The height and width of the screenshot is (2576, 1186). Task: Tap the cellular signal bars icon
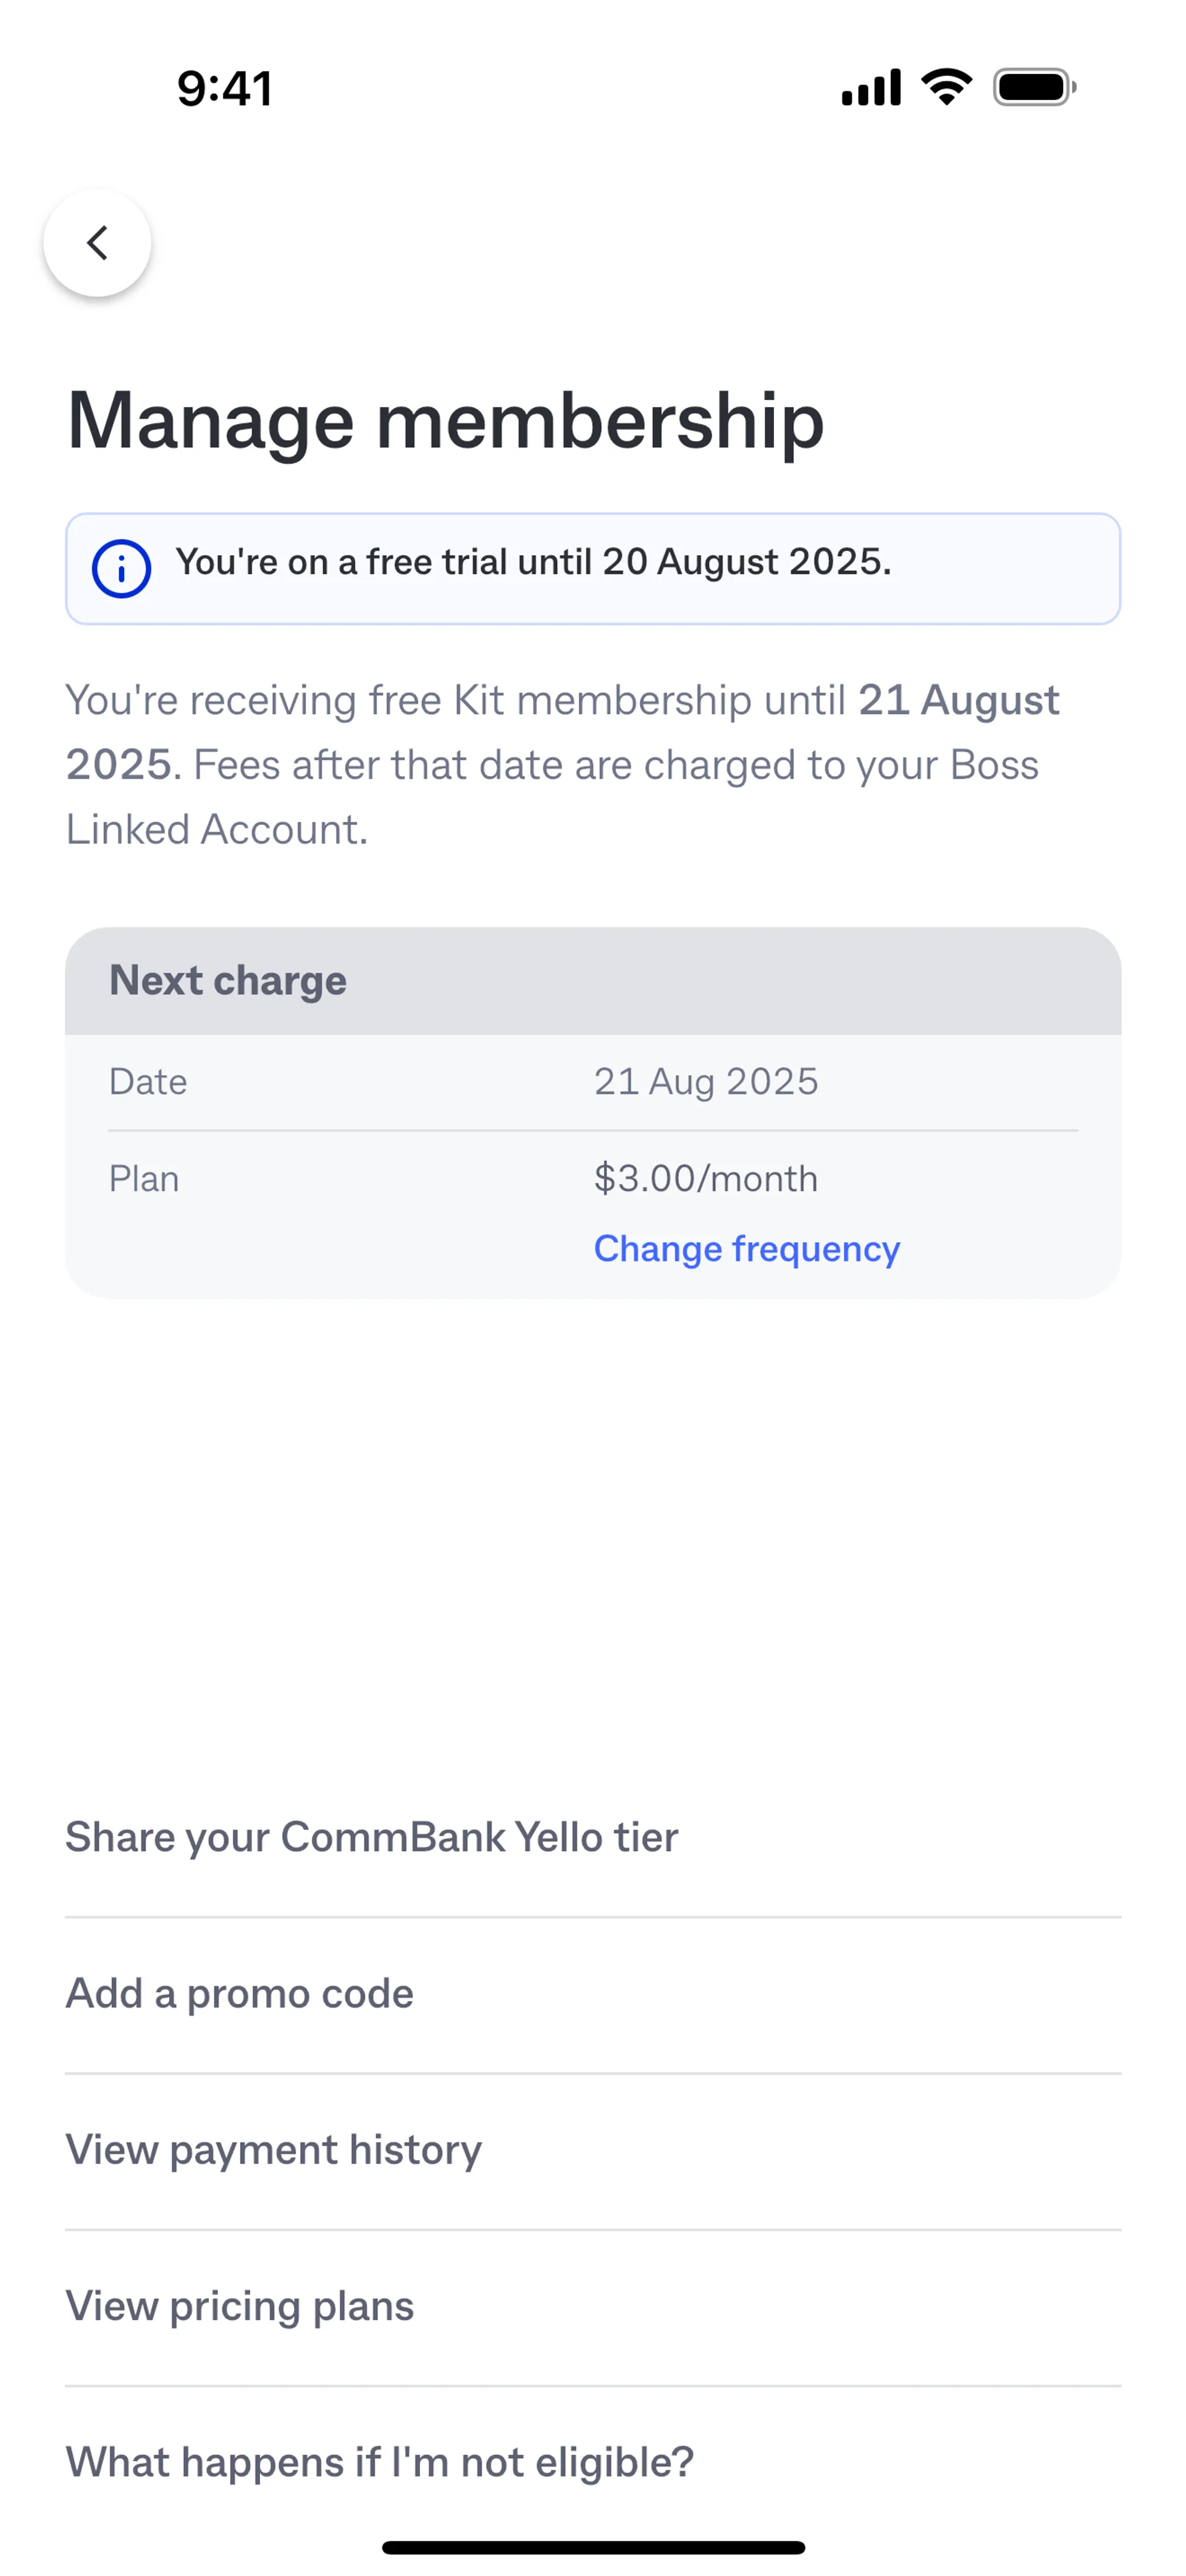click(871, 87)
